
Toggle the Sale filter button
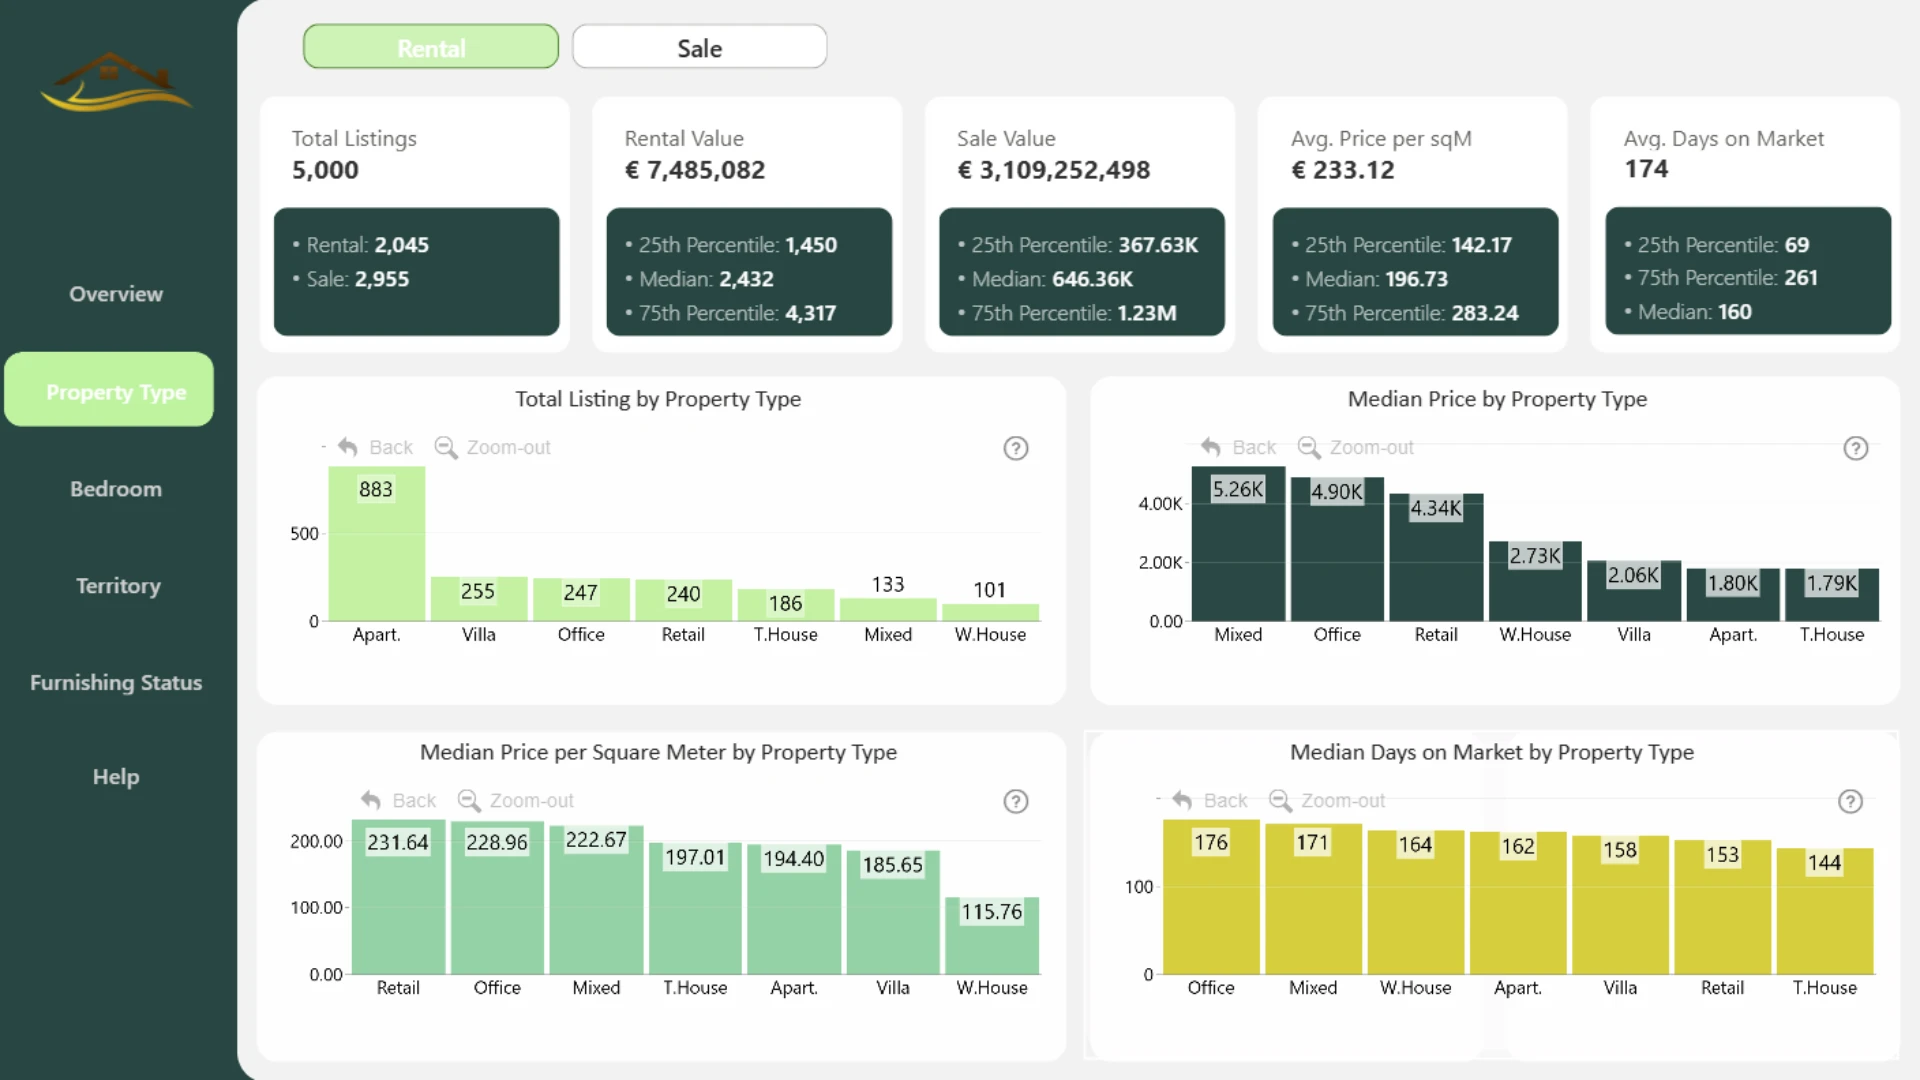[x=700, y=47]
